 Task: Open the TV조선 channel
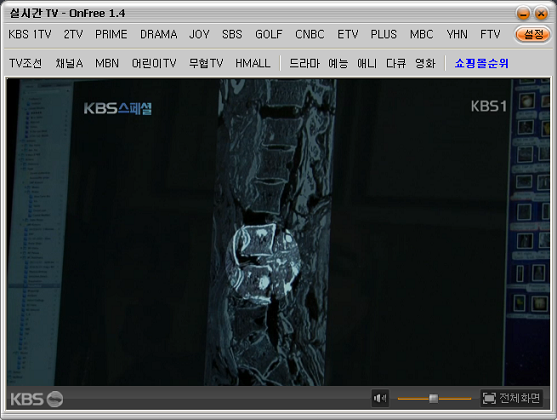(25, 63)
